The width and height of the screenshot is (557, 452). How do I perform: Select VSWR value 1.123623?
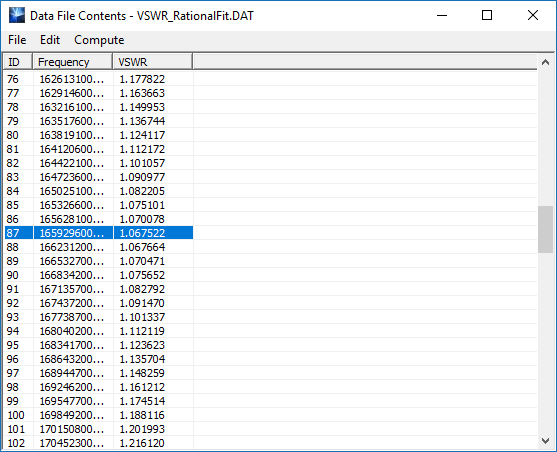pos(142,345)
